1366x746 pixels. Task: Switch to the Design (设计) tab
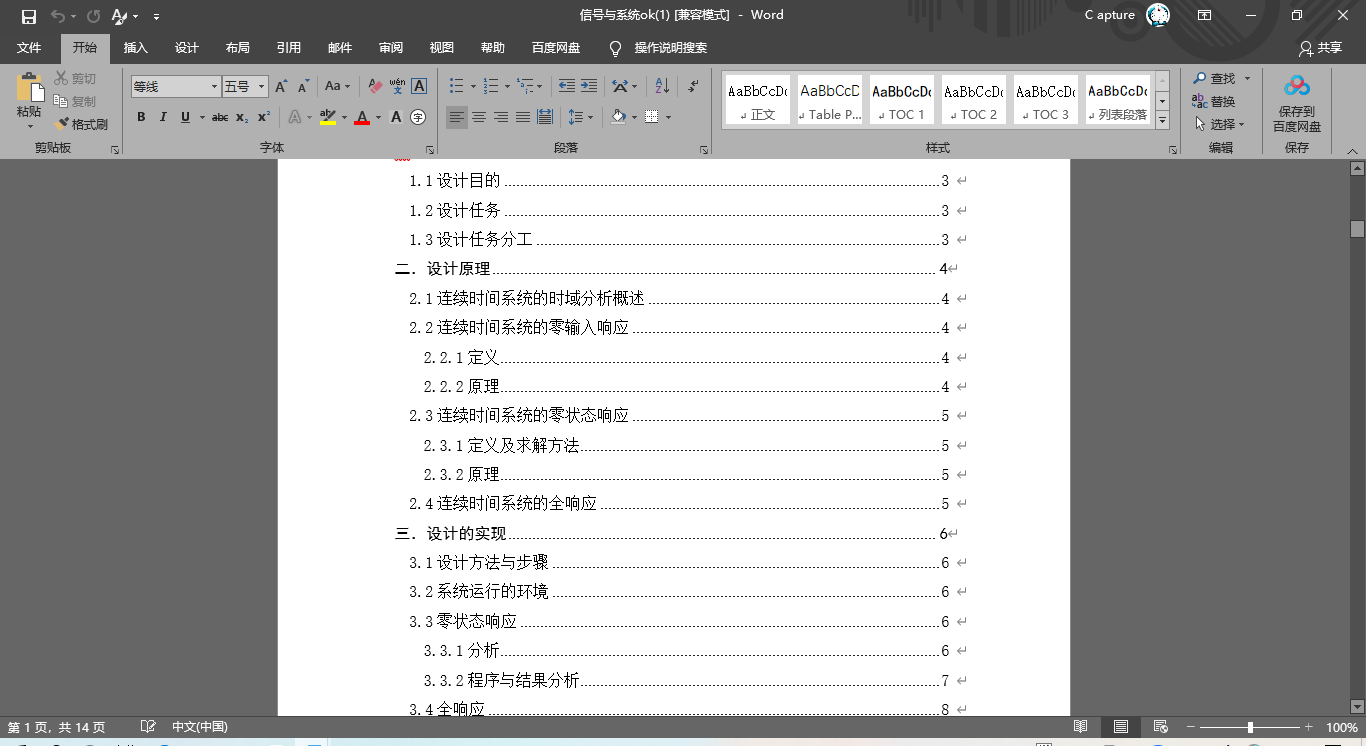[x=187, y=48]
